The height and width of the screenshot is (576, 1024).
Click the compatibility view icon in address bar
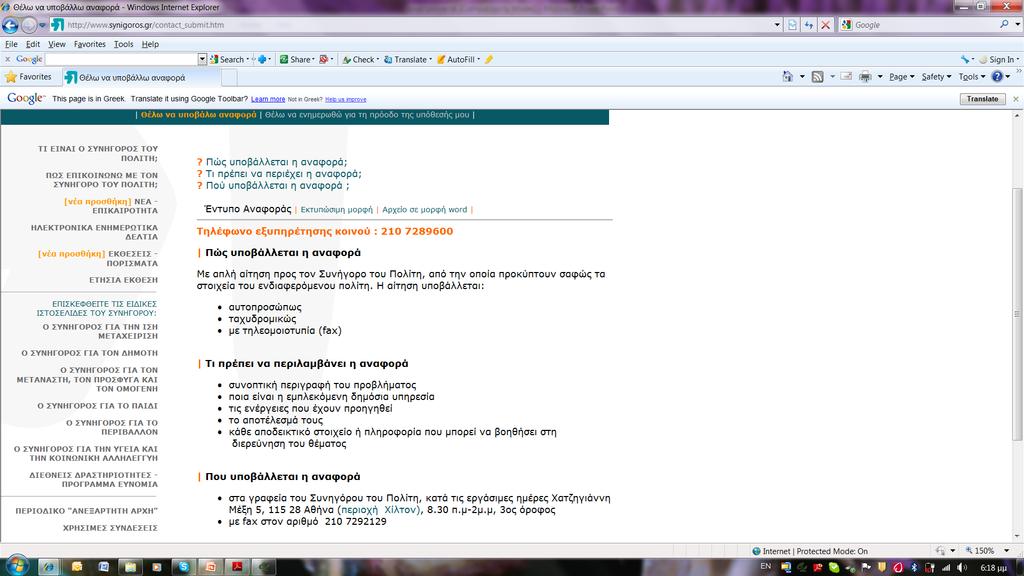coord(792,25)
